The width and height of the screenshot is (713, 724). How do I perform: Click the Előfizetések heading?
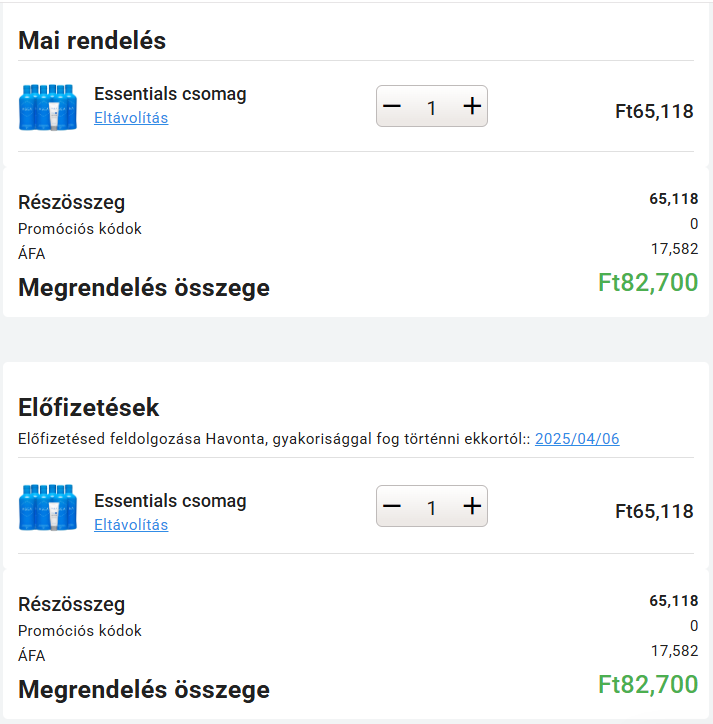pos(89,407)
